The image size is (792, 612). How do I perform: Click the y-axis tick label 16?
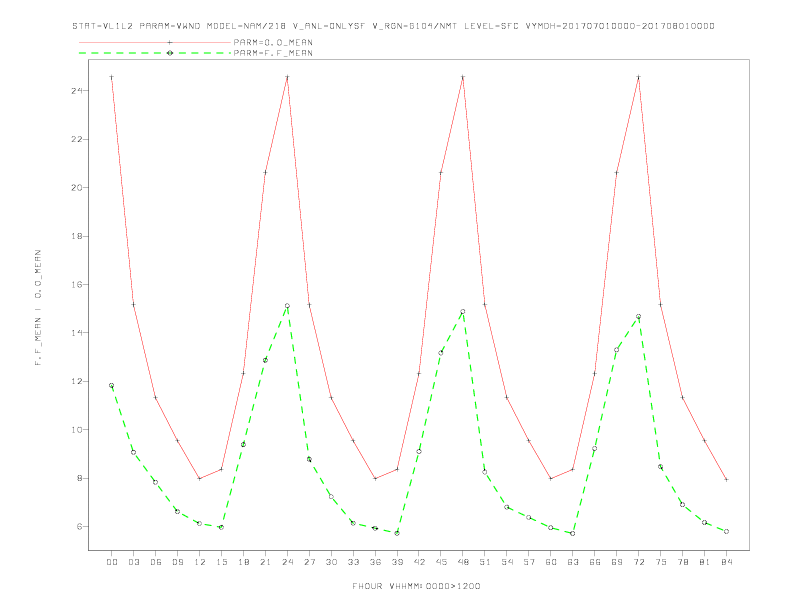[x=77, y=285]
